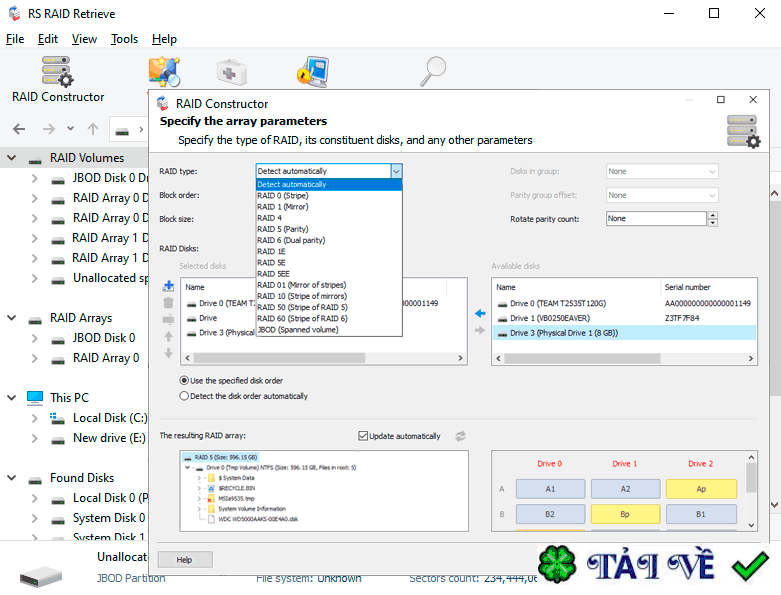Choose JBOD (Spanned volume) option
This screenshot has width=781, height=595.
pos(298,329)
